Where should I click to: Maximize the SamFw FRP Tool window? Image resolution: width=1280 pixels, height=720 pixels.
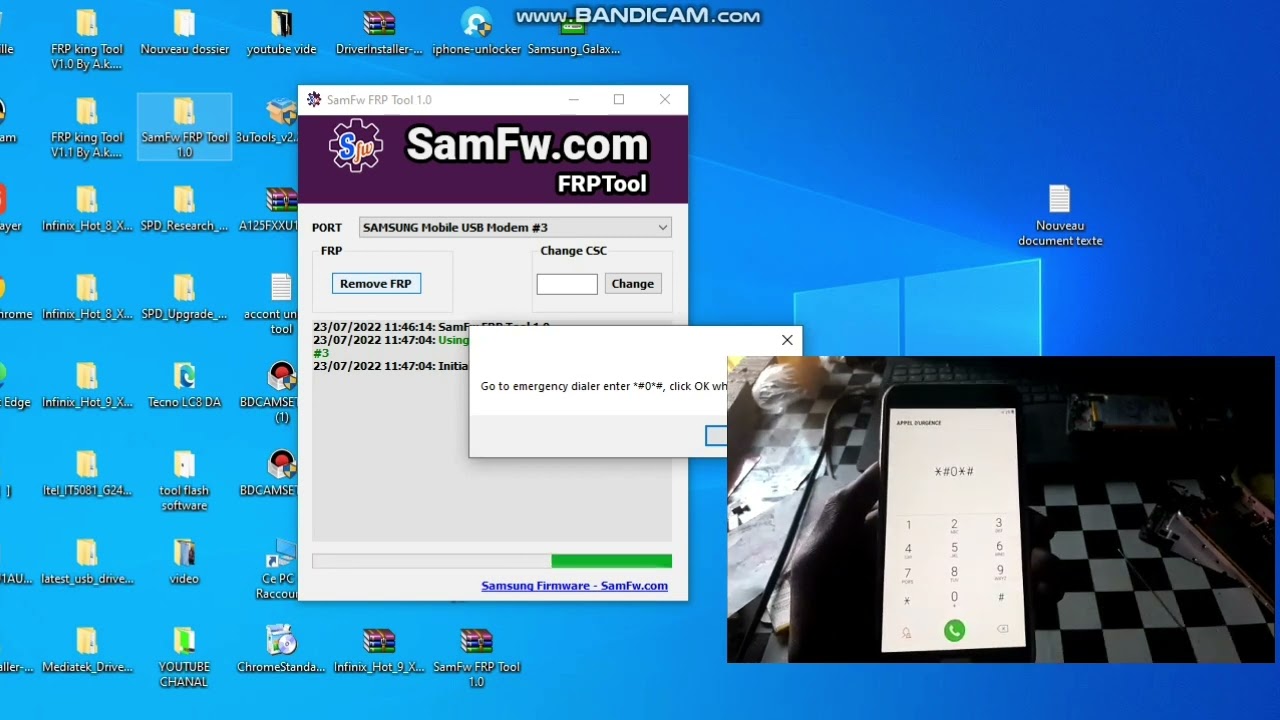619,99
